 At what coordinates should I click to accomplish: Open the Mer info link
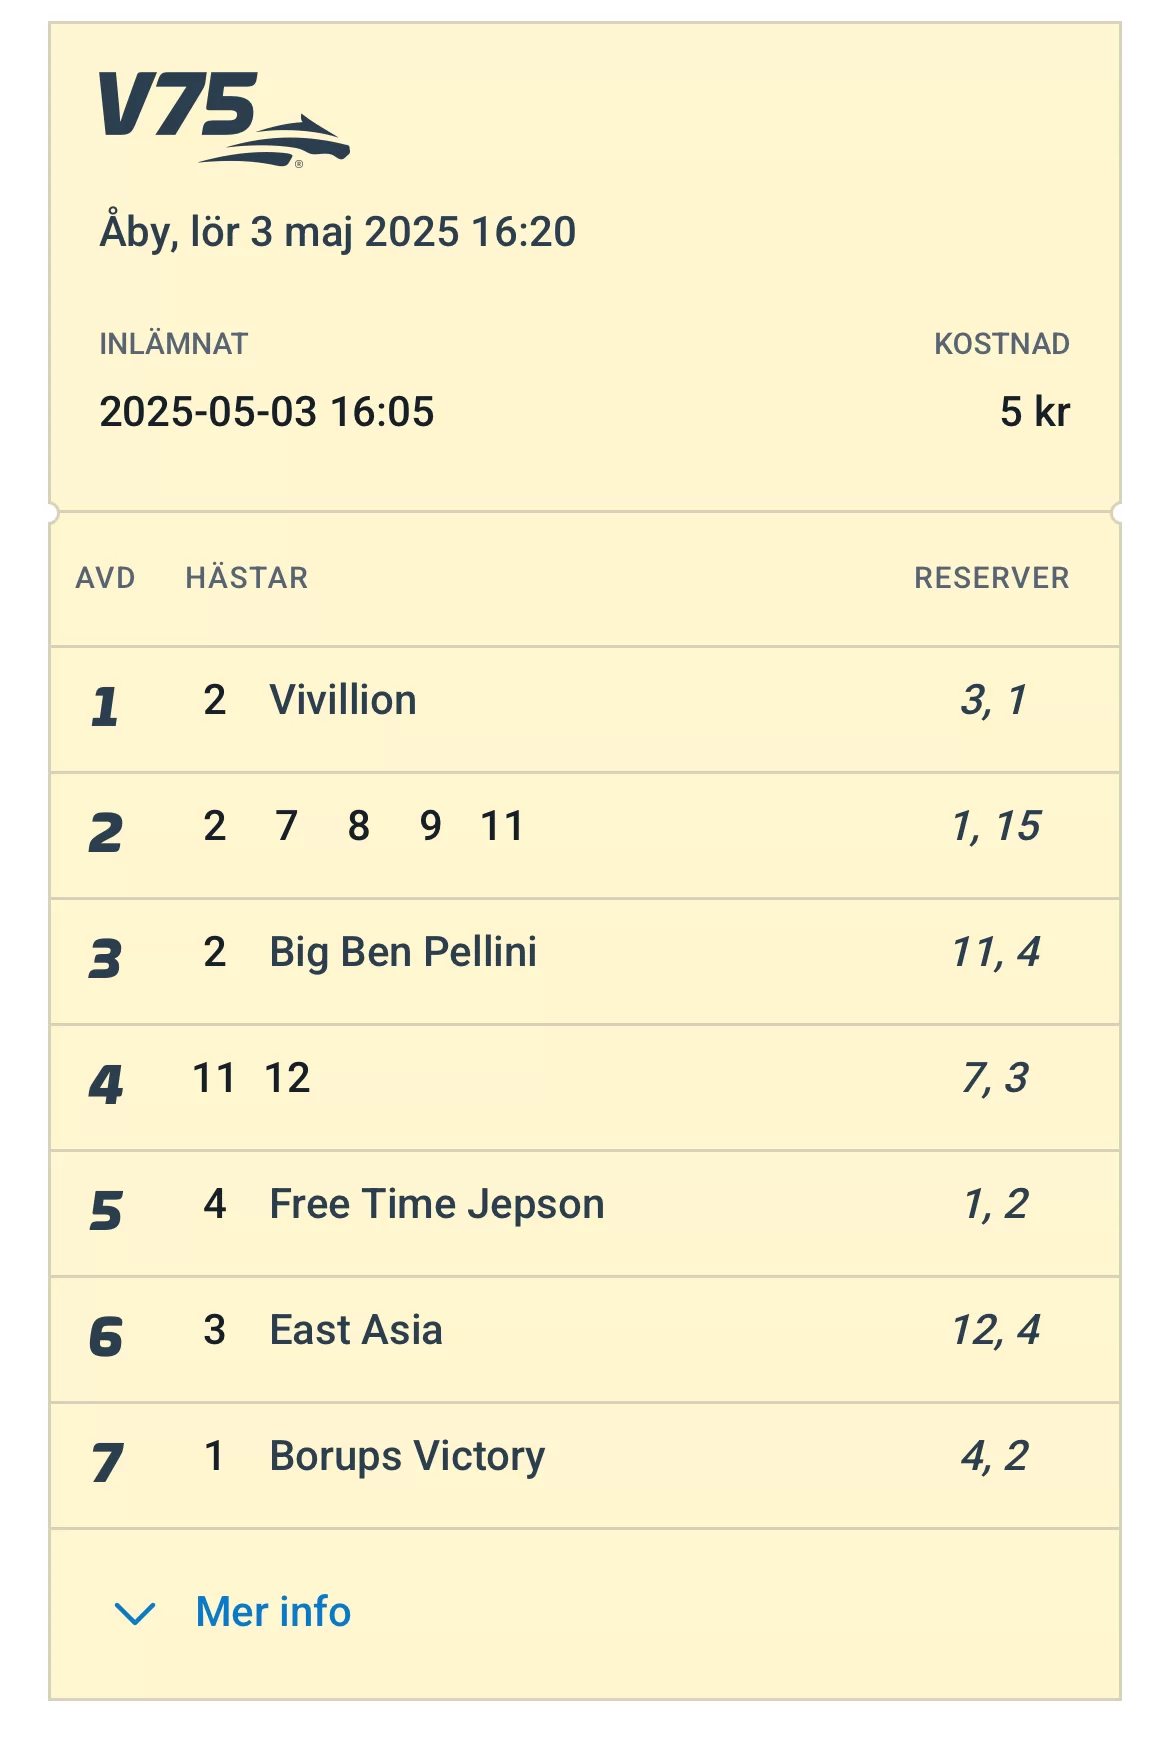pos(273,1612)
